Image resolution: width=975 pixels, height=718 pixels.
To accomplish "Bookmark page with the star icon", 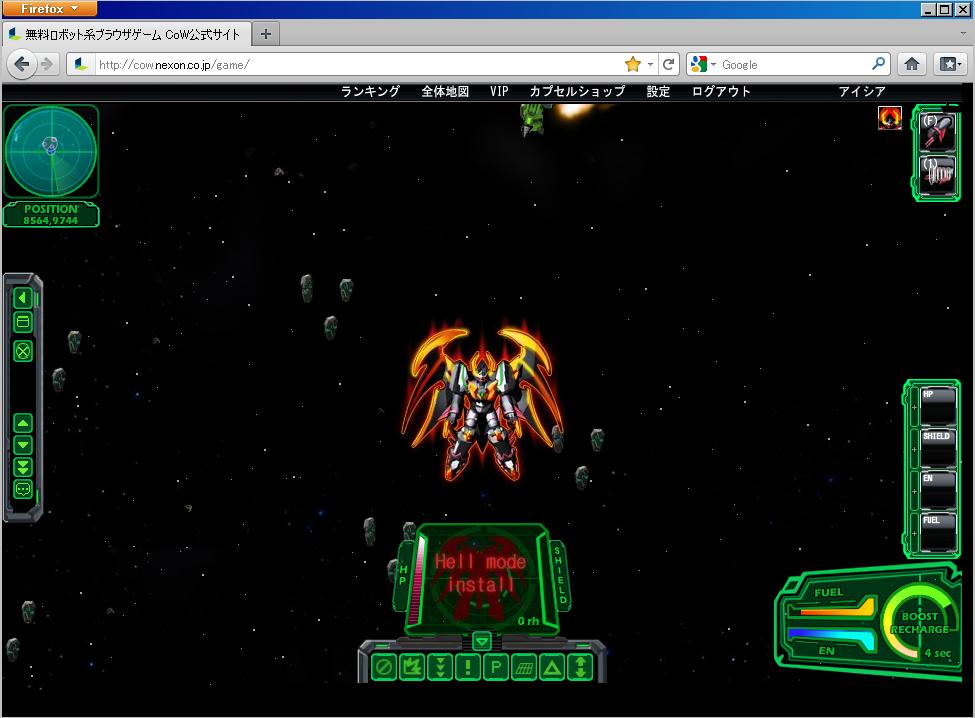I will click(632, 64).
